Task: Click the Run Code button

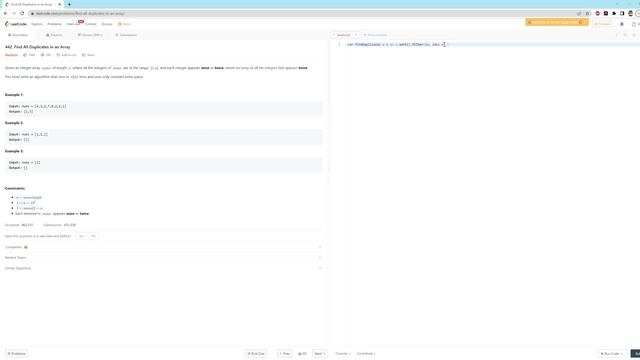Action: [x=612, y=353]
